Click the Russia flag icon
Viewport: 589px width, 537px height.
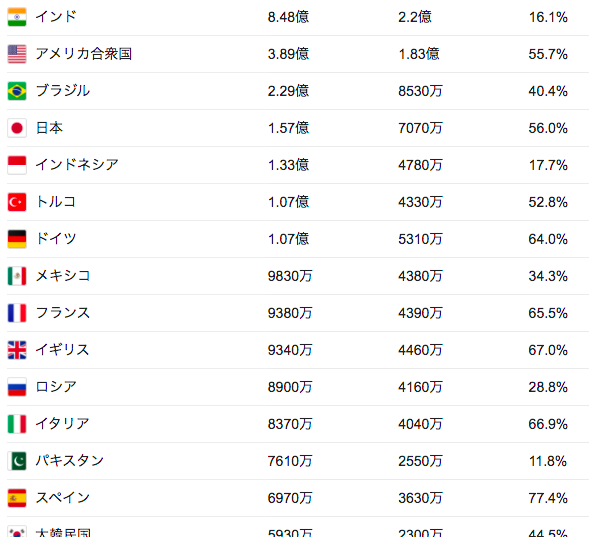coord(17,387)
